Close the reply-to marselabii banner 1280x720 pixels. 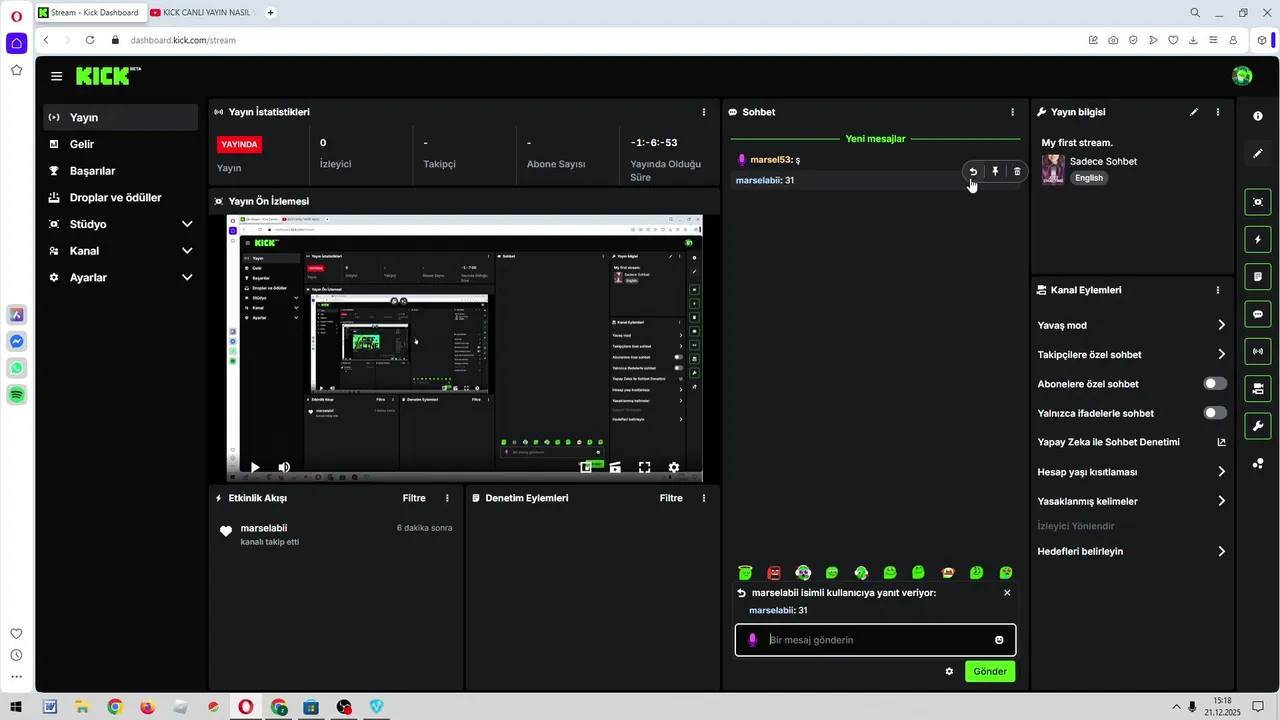point(1007,593)
